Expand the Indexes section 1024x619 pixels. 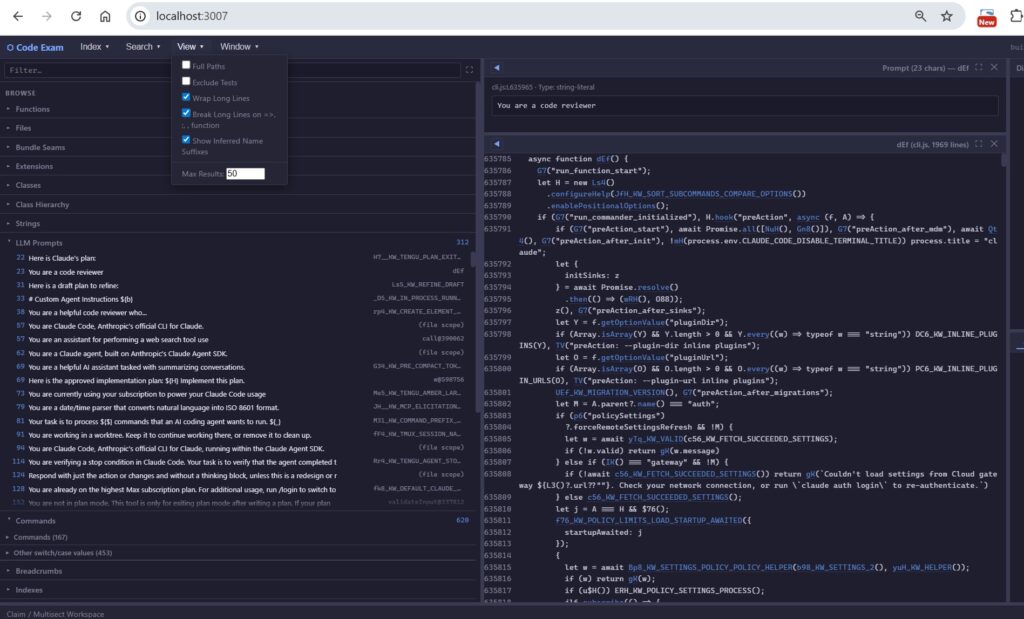click(x=29, y=590)
